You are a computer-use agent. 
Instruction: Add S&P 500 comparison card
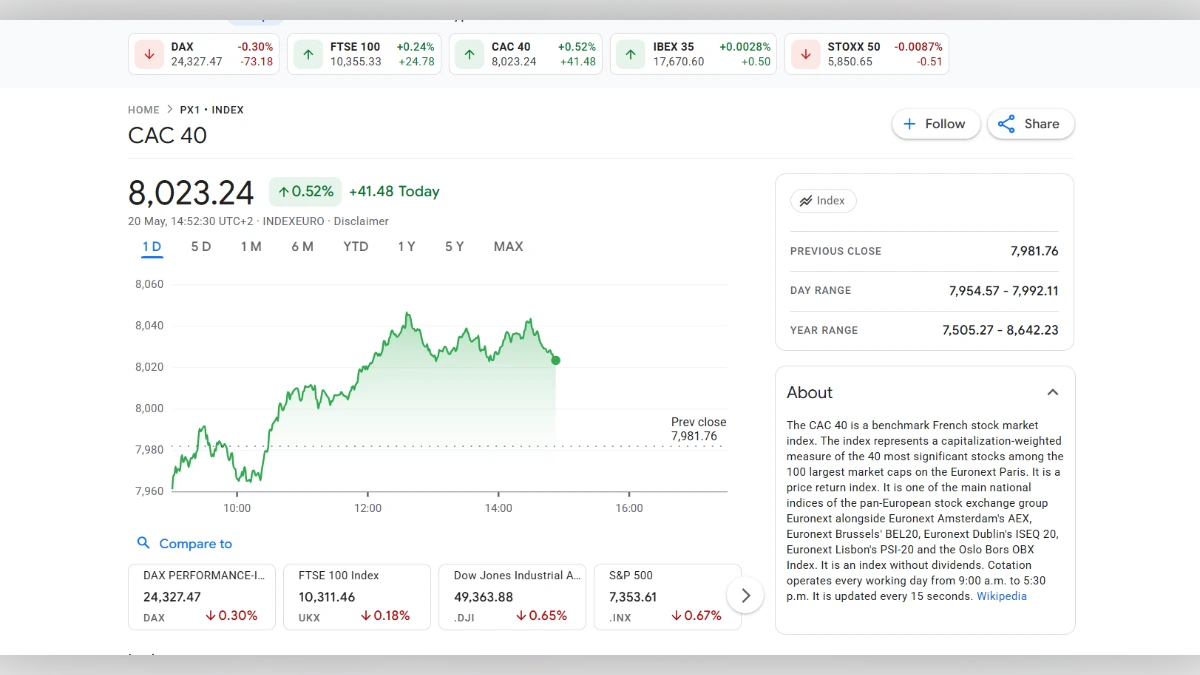pyautogui.click(x=668, y=597)
